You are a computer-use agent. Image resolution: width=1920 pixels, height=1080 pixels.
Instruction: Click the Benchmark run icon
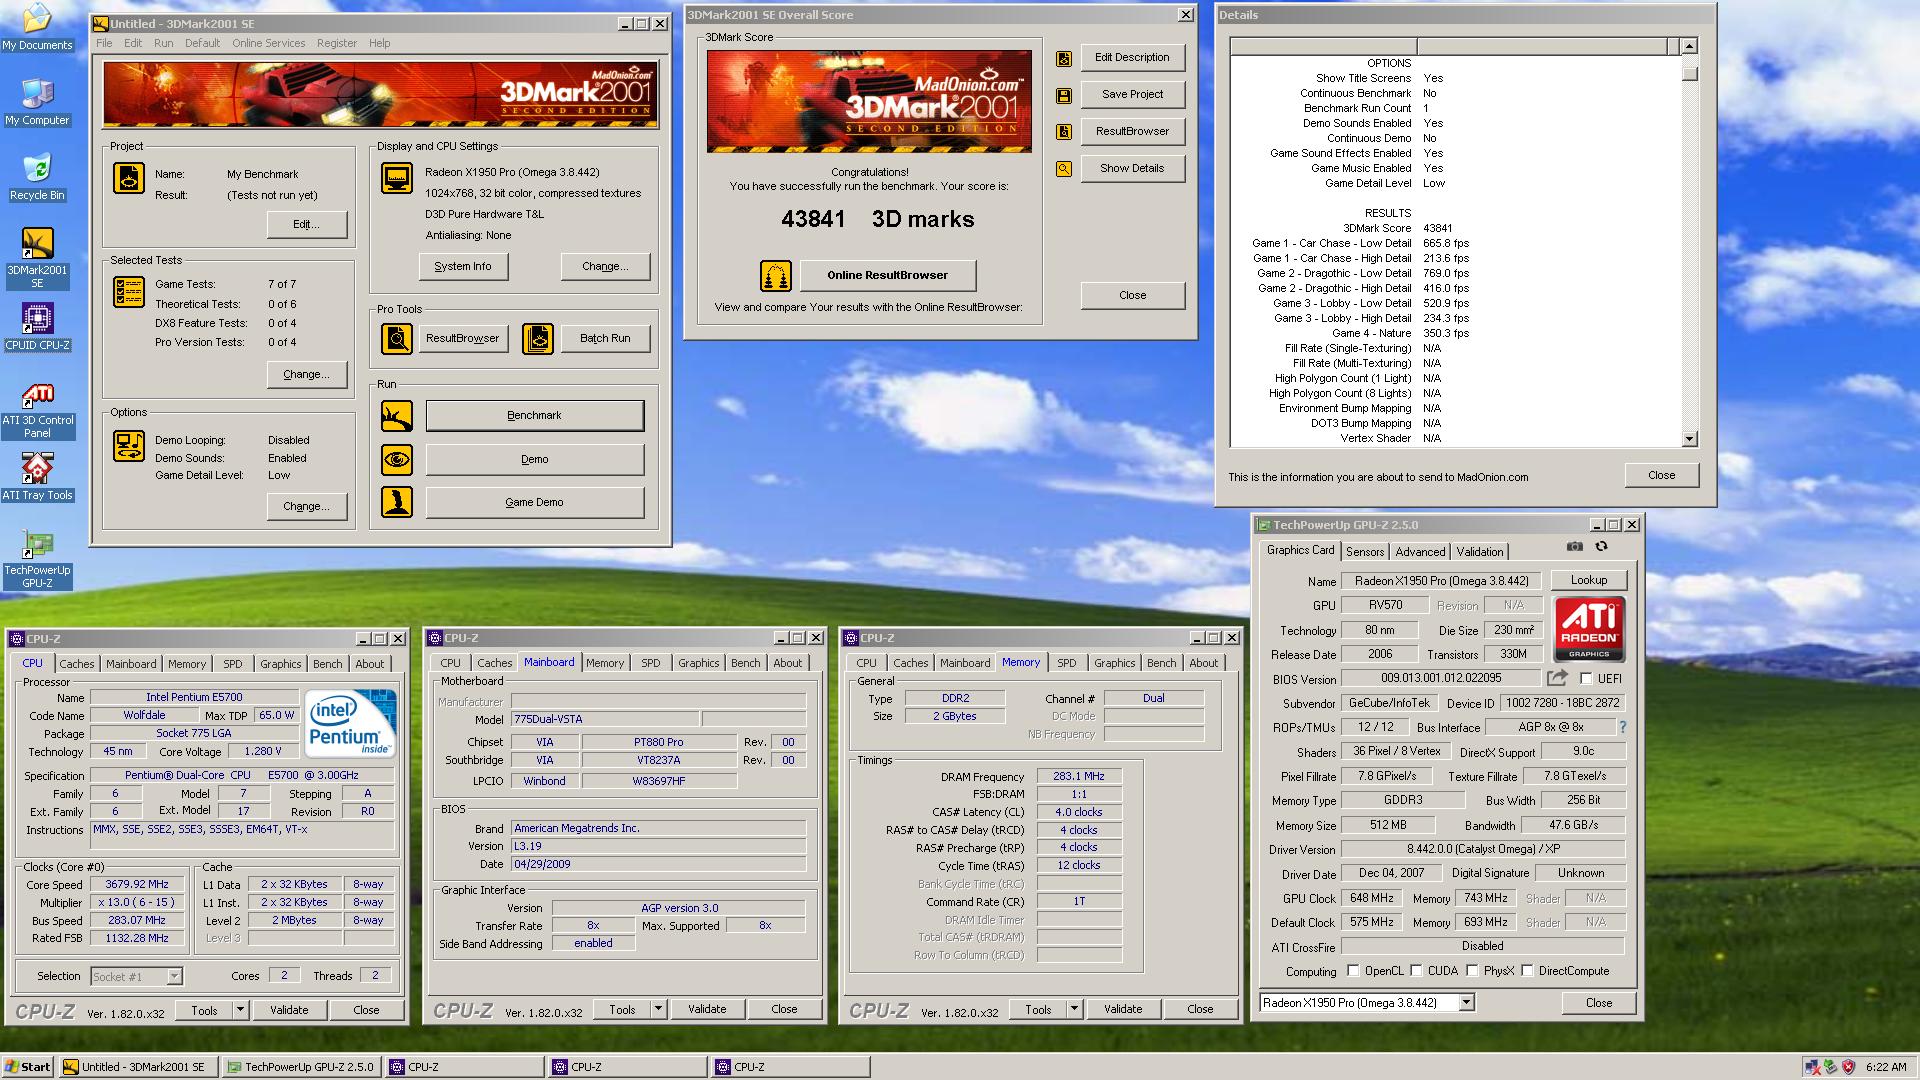[397, 416]
